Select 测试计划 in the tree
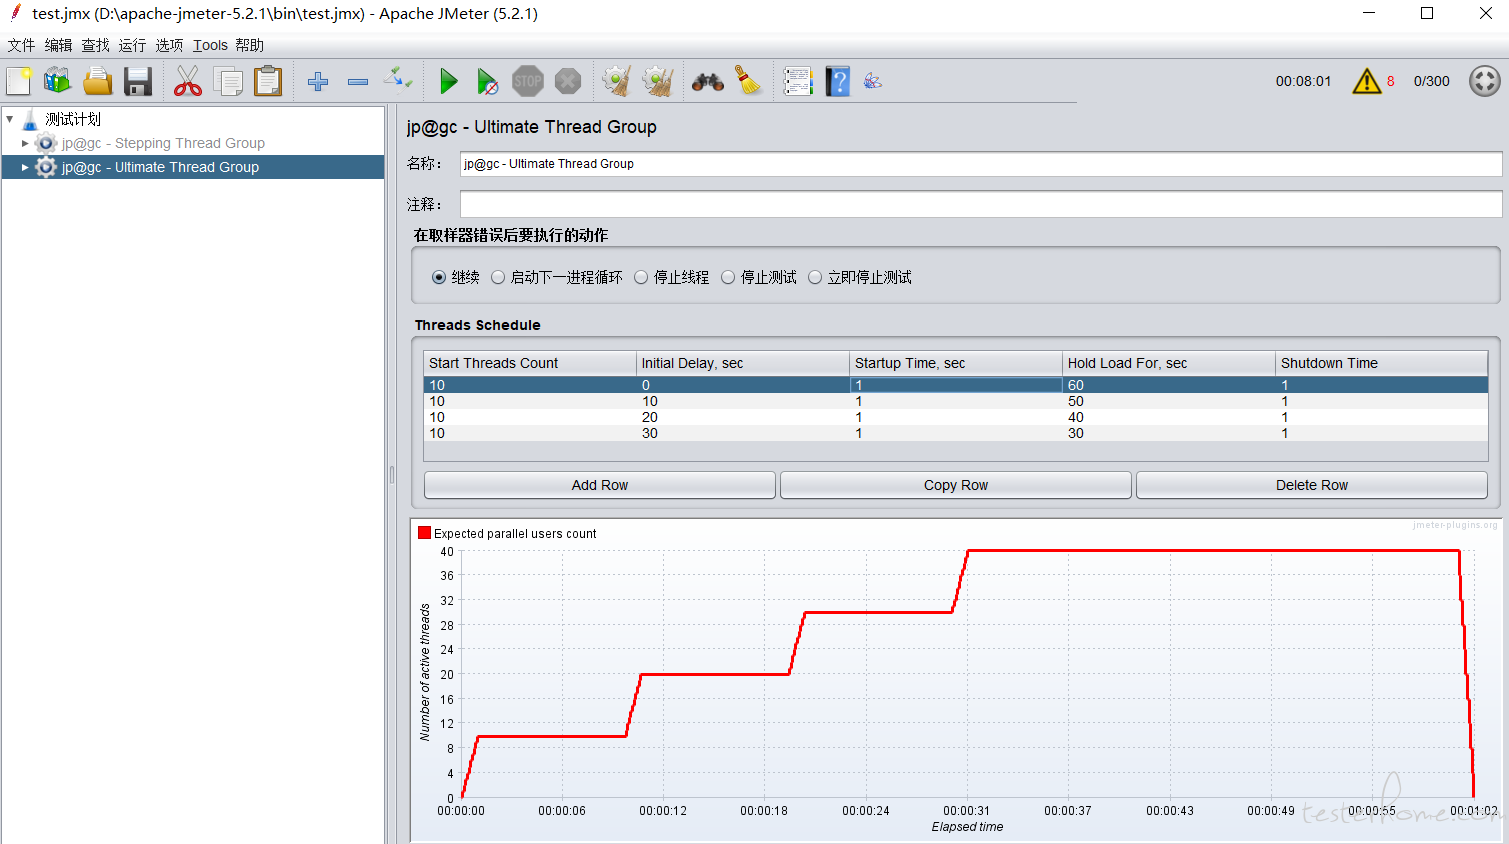This screenshot has height=844, width=1509. [72, 119]
